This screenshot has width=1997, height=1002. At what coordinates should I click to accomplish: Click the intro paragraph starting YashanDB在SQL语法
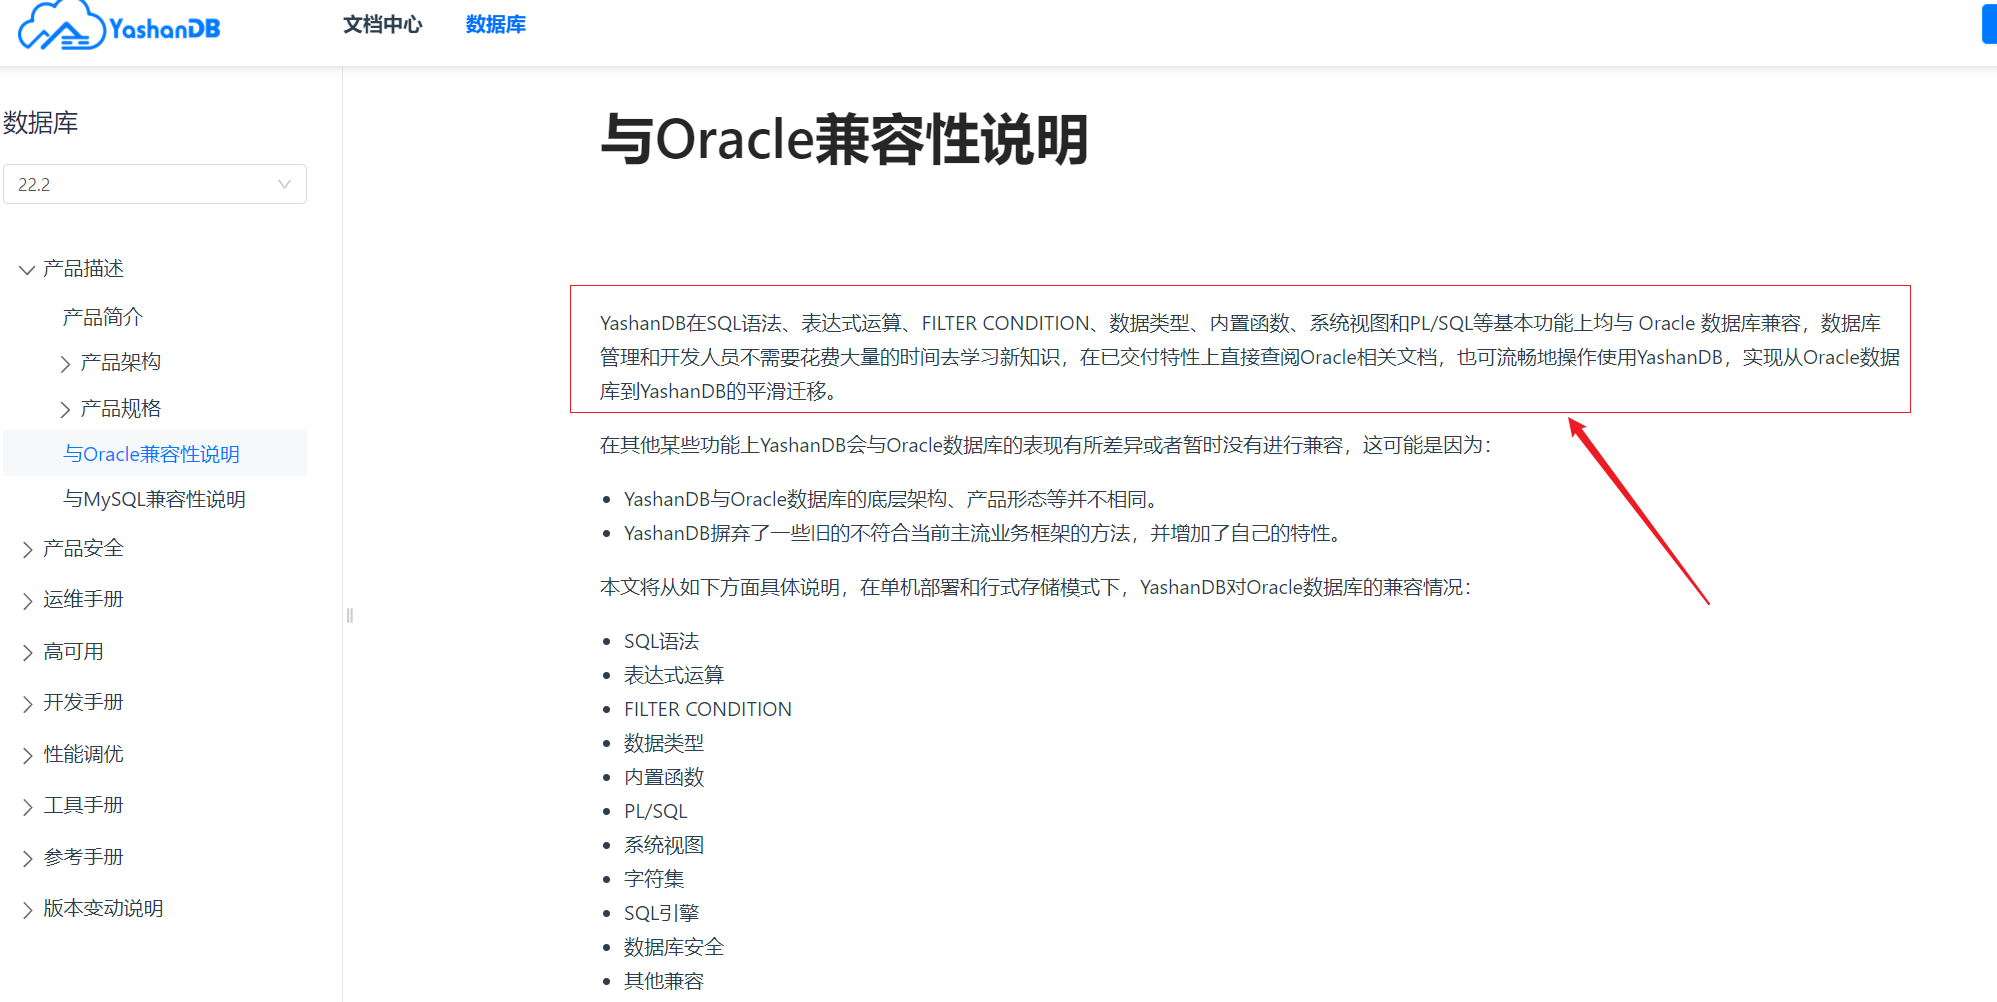(1250, 357)
